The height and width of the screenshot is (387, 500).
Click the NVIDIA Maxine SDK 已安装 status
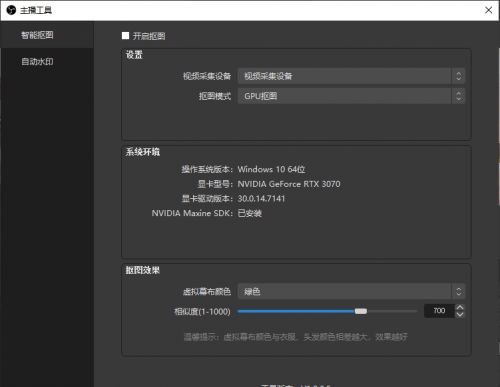tap(250, 213)
